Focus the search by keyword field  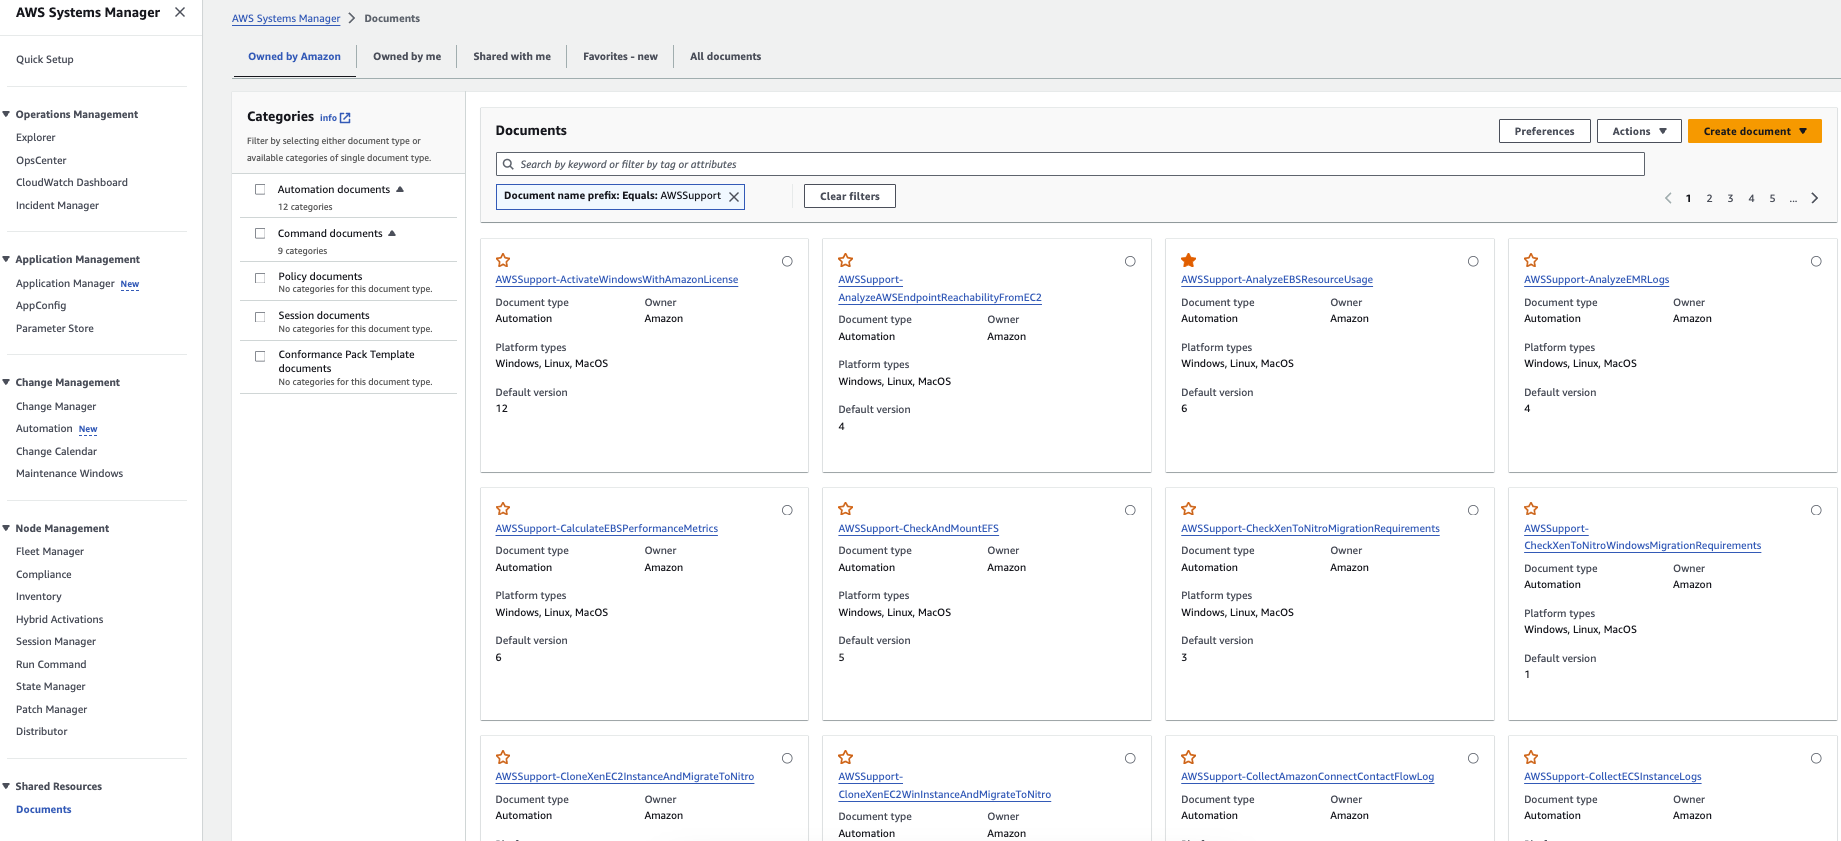click(x=1070, y=164)
